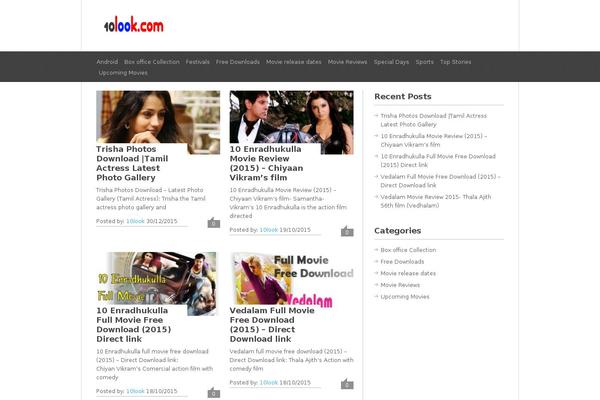Select Special Days menu item
Viewport: 600px width, 400px height.
[x=391, y=62]
